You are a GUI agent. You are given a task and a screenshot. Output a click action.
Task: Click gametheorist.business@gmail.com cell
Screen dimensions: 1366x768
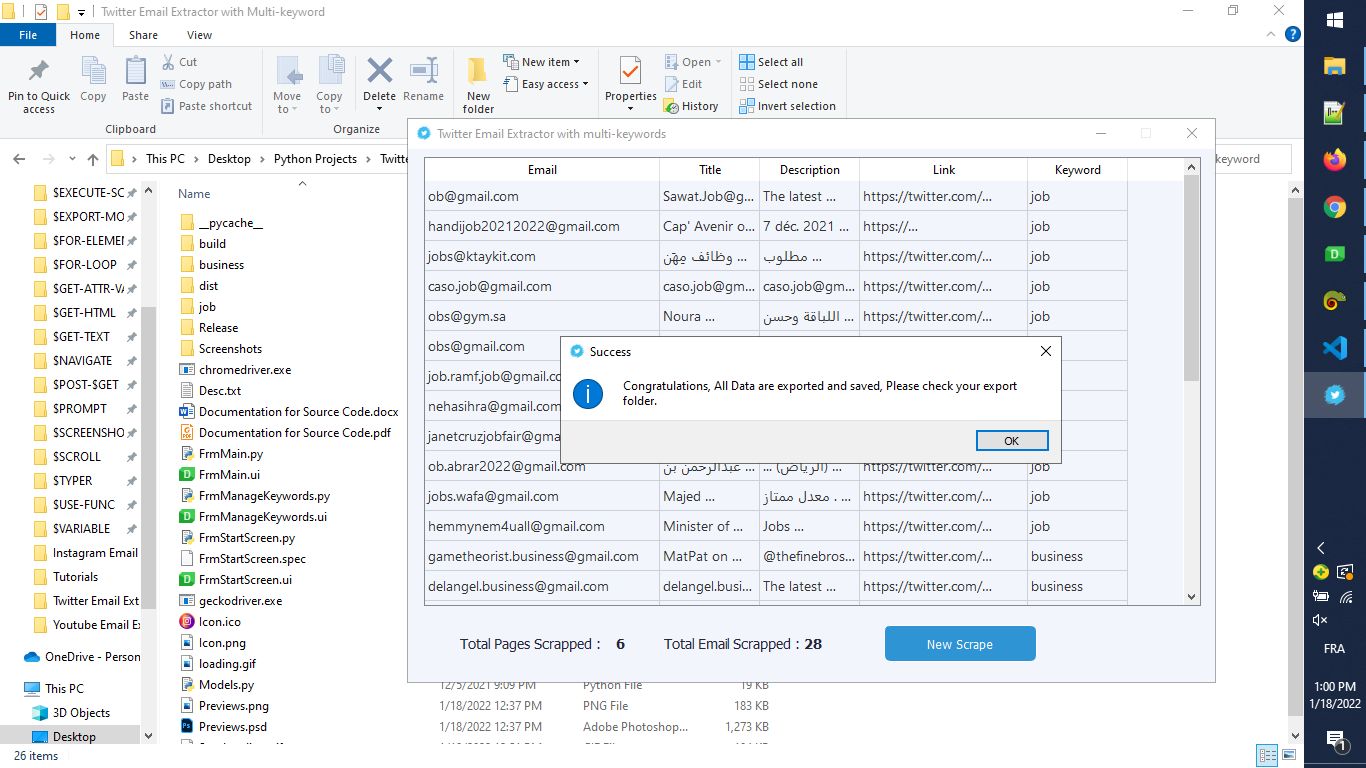pyautogui.click(x=542, y=556)
